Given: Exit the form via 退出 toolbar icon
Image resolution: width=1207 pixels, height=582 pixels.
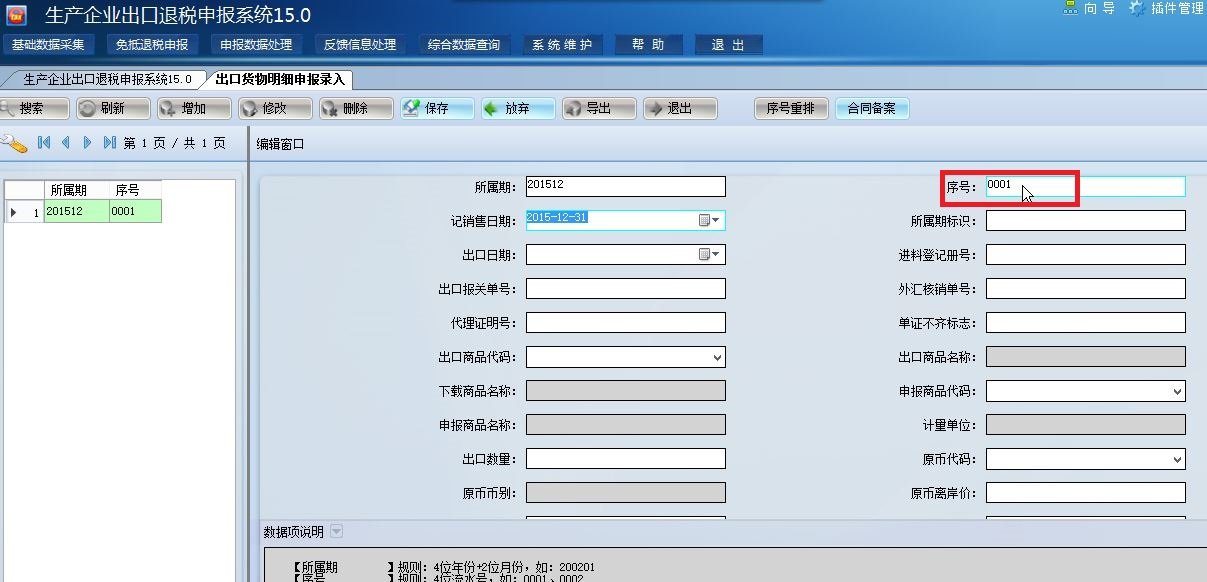Looking at the screenshot, I should click(x=678, y=108).
